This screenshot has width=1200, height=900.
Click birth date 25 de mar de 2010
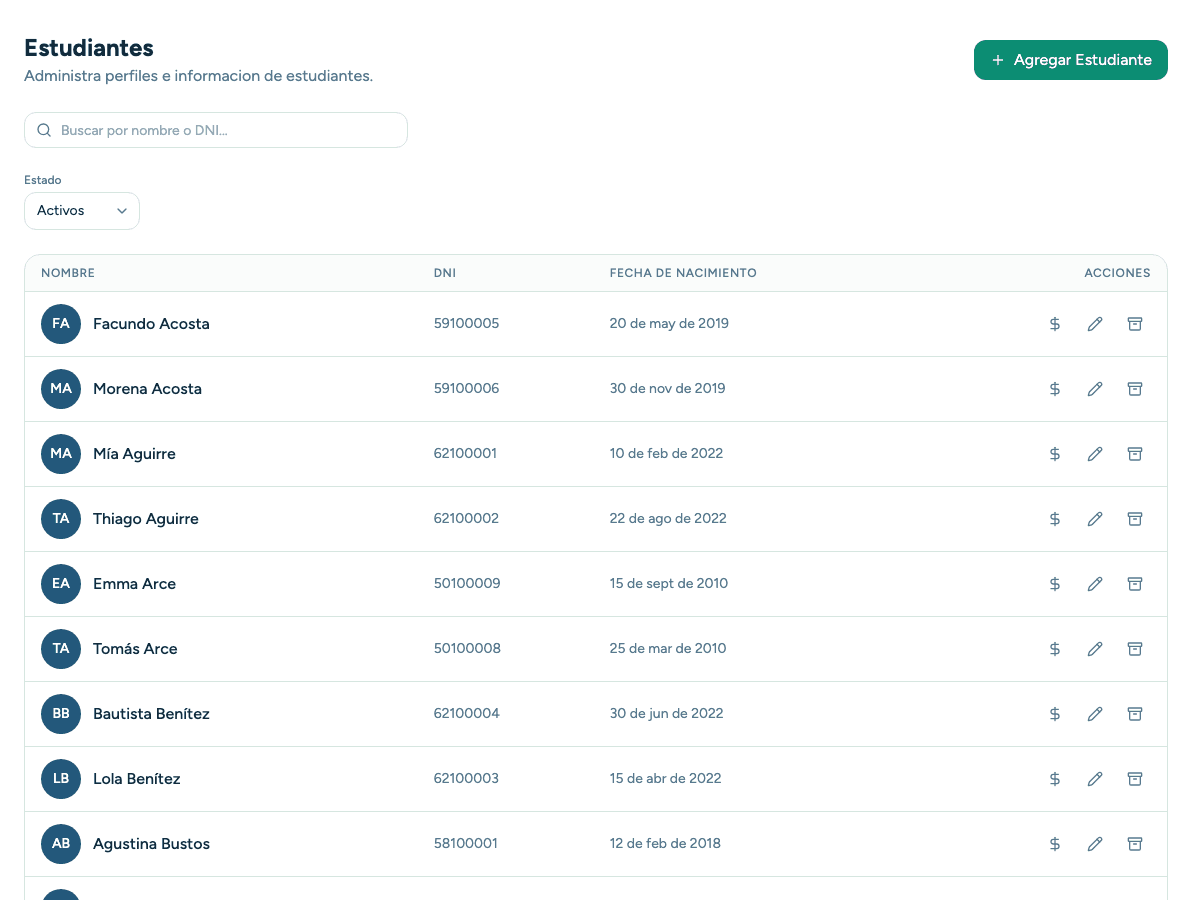click(x=668, y=649)
